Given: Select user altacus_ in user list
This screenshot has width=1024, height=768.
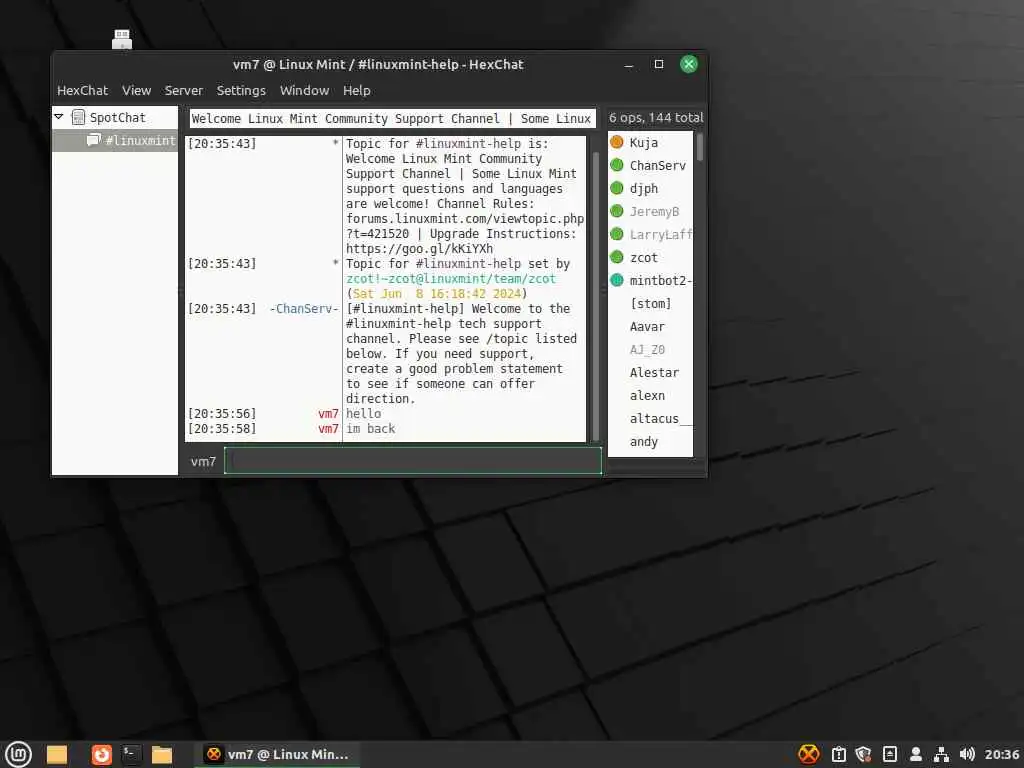Looking at the screenshot, I should [650, 419].
